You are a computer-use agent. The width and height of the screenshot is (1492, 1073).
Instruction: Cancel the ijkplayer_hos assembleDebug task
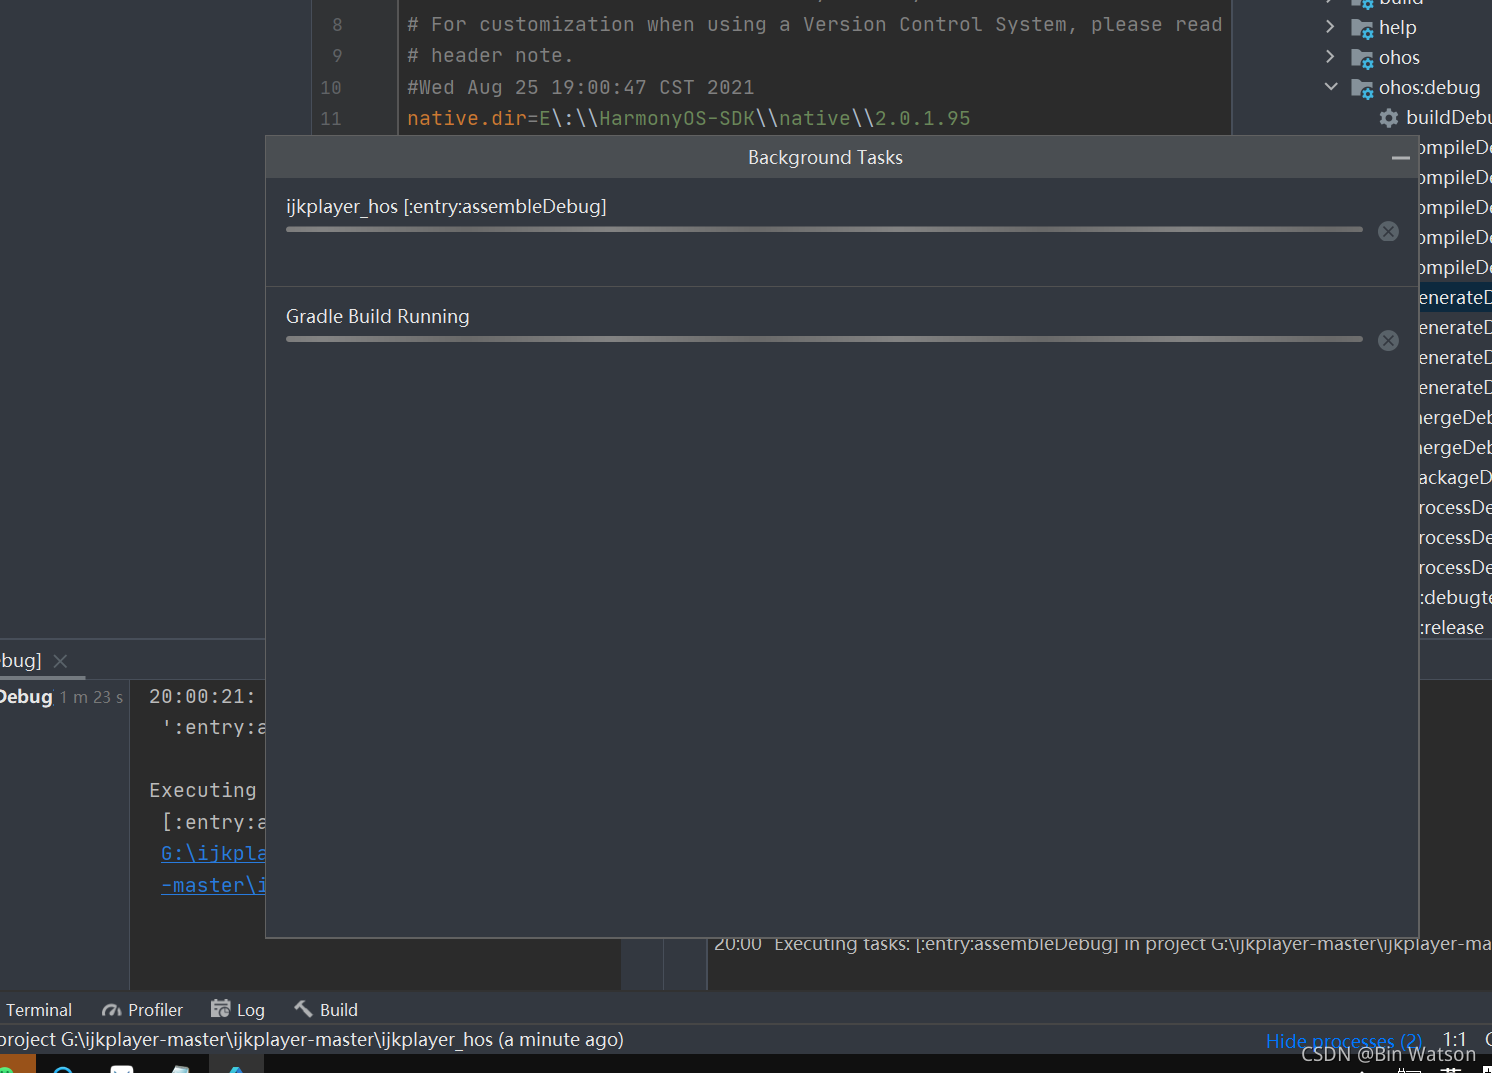[1388, 231]
